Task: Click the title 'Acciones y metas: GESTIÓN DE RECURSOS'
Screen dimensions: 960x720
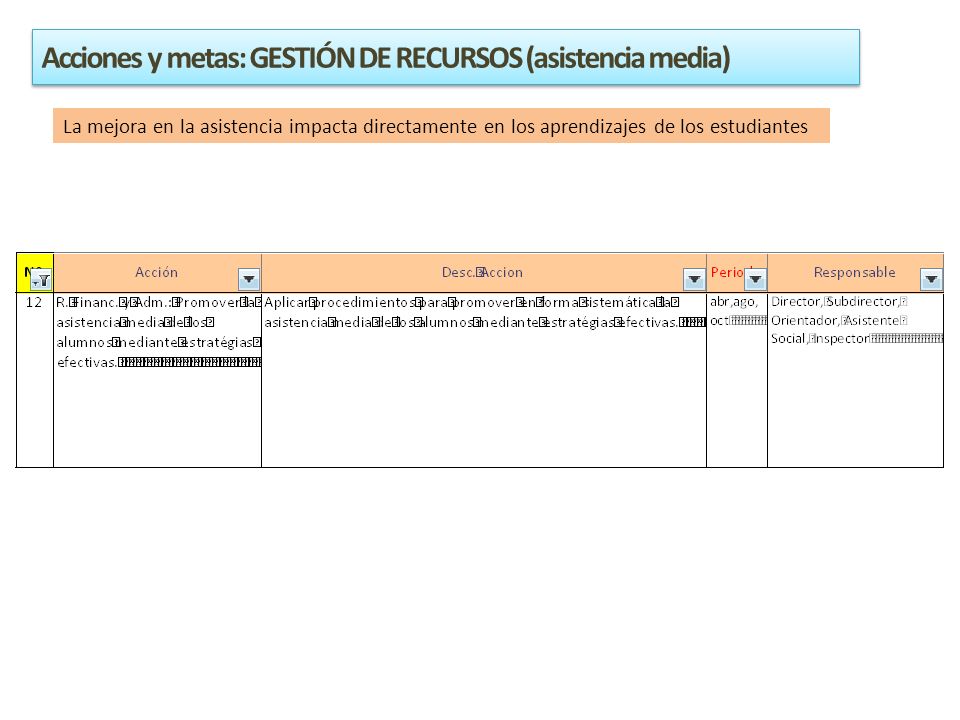Action: (x=446, y=57)
